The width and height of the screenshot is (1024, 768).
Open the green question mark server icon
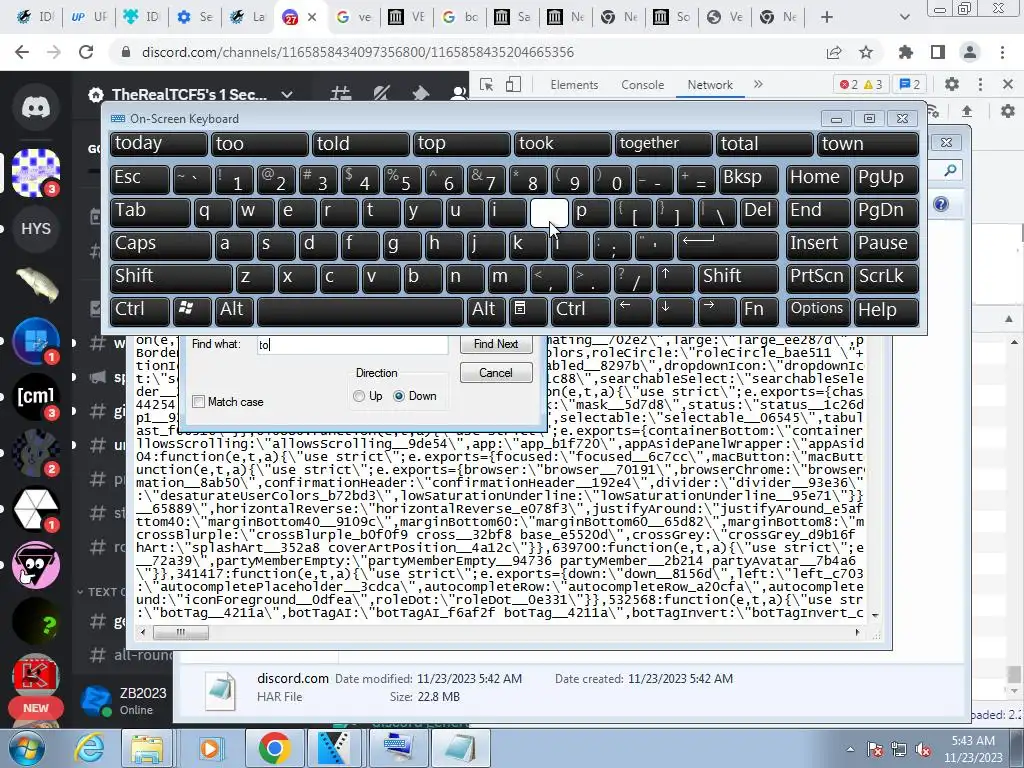[36, 621]
